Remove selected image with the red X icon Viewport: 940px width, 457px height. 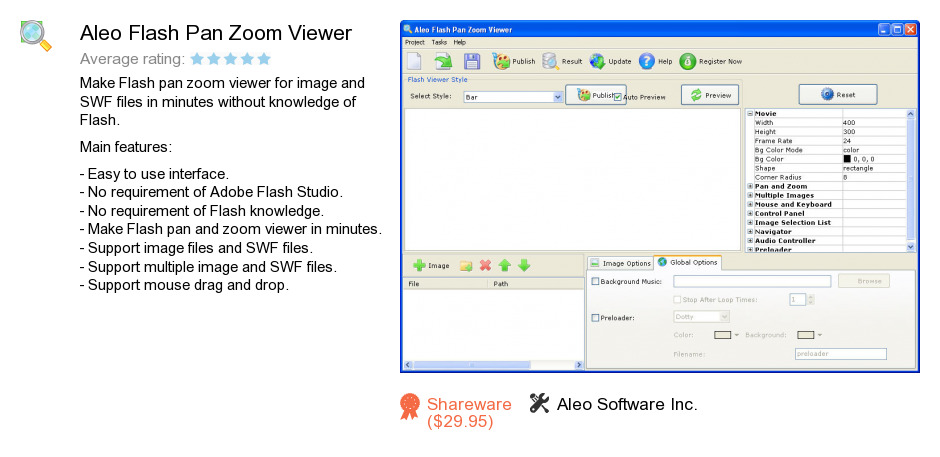tap(486, 265)
